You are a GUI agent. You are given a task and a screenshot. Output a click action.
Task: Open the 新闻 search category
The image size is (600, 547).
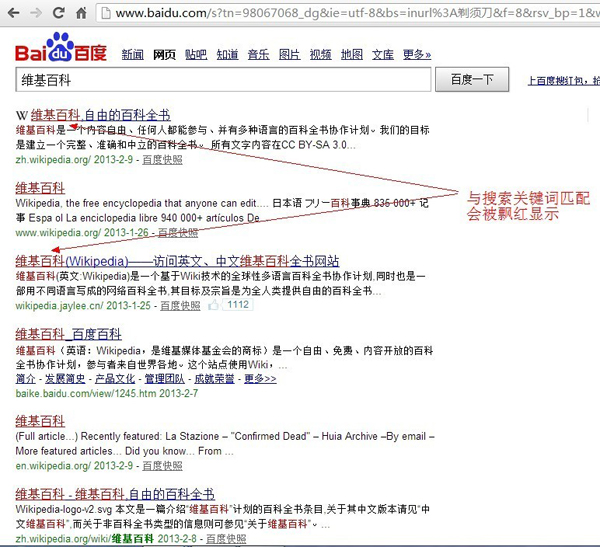click(x=132, y=54)
